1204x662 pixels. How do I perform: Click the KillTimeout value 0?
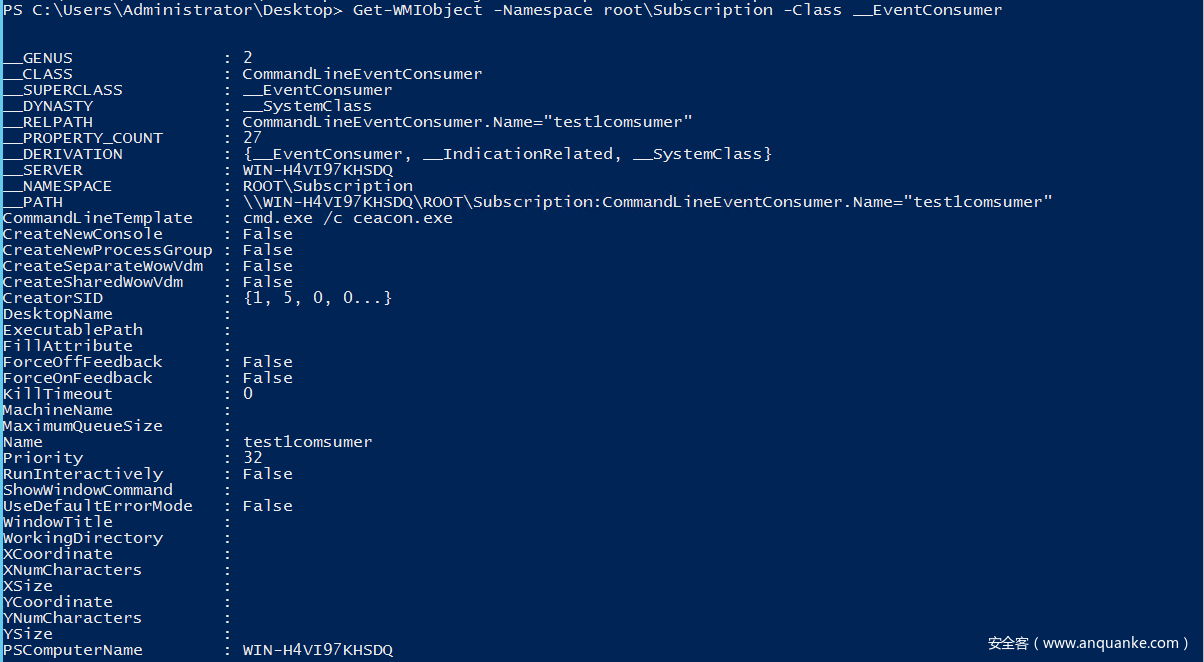pyautogui.click(x=248, y=394)
